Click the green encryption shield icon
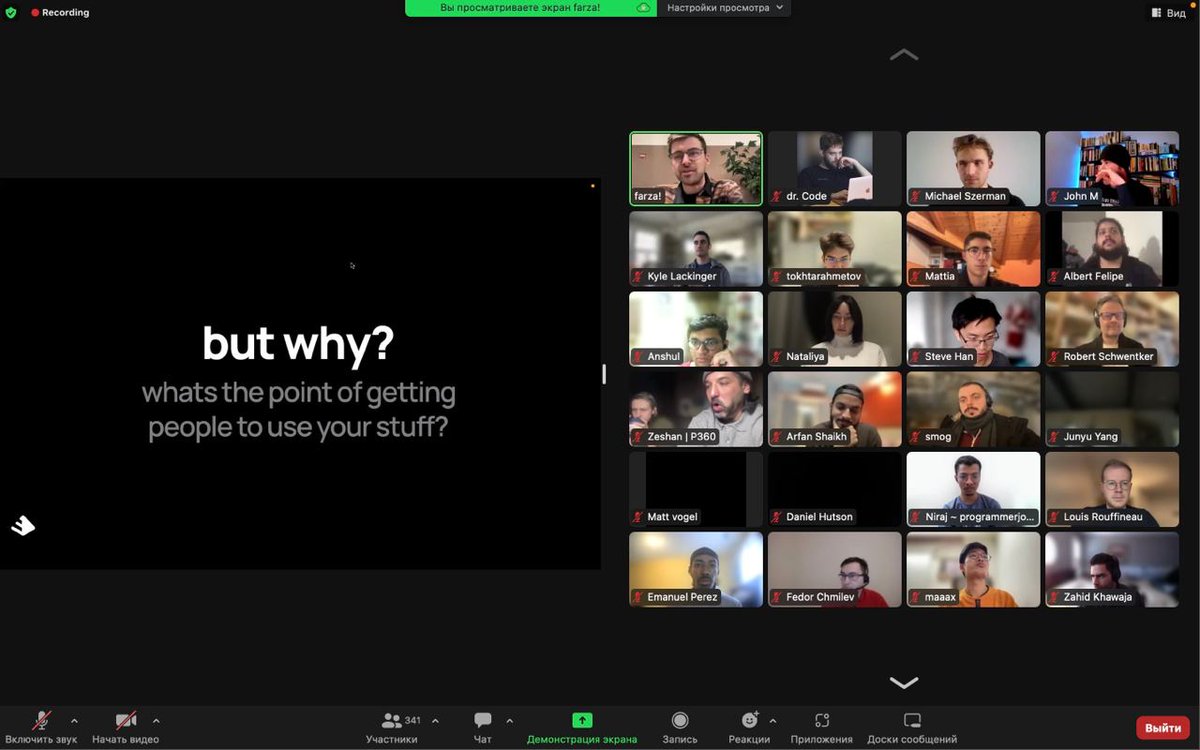This screenshot has width=1200, height=750. point(11,12)
